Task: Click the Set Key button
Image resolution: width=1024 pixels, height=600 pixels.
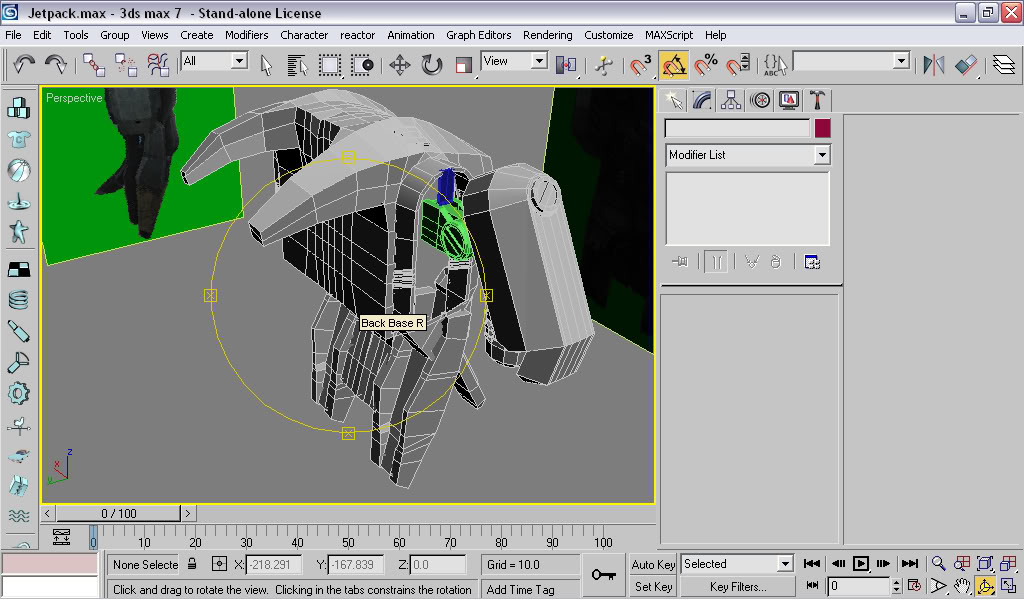Action: [653, 587]
